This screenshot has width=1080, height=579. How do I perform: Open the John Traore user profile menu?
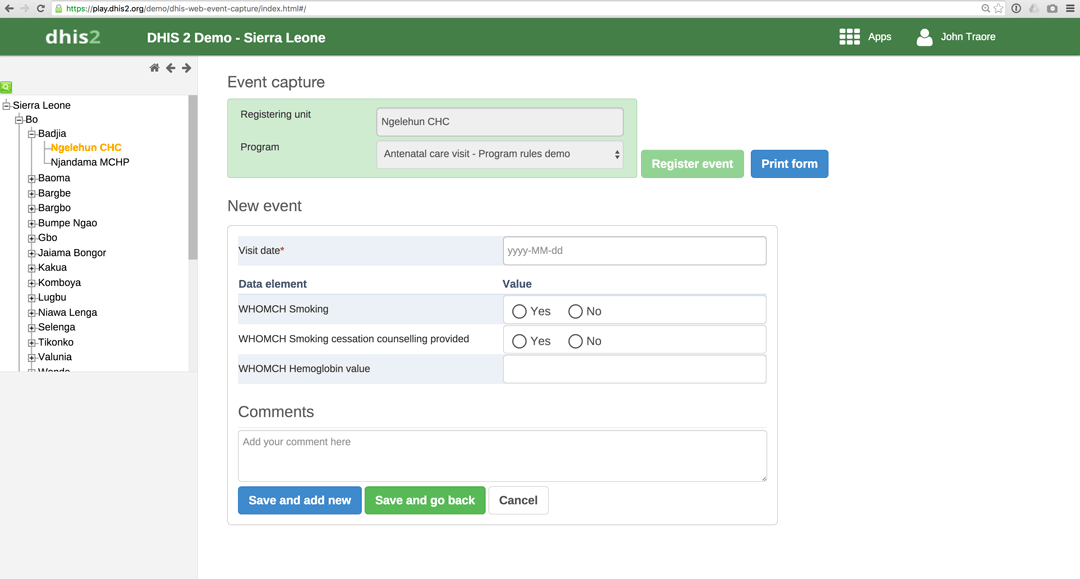955,37
